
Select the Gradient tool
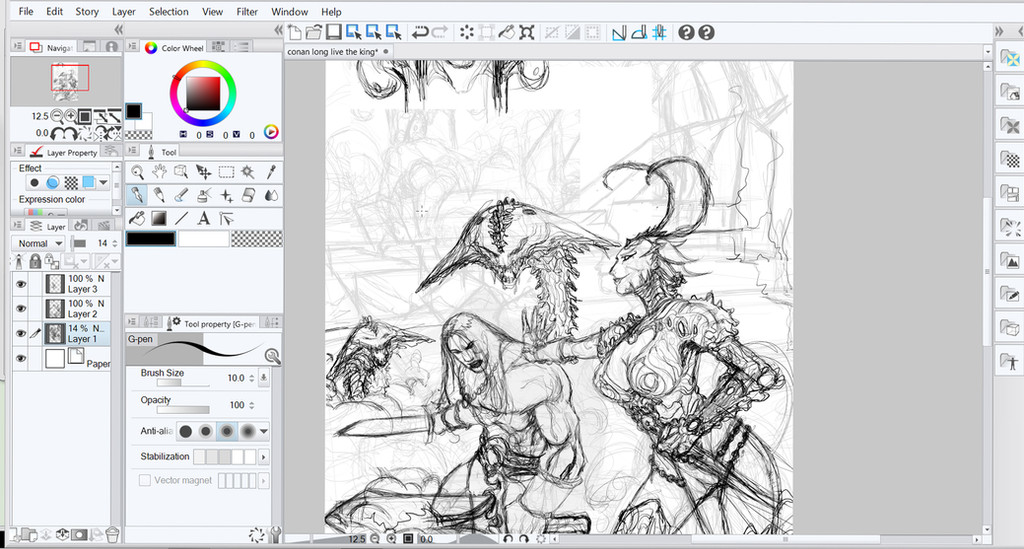click(x=159, y=218)
